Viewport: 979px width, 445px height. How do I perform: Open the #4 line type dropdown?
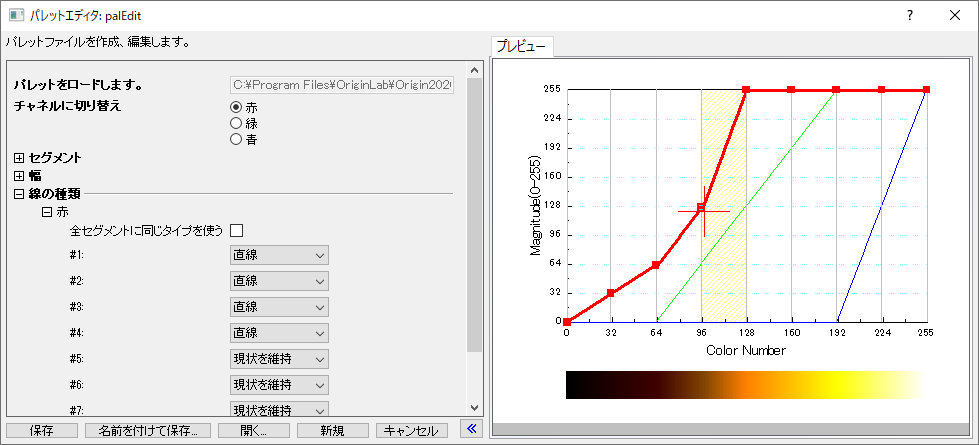click(279, 333)
